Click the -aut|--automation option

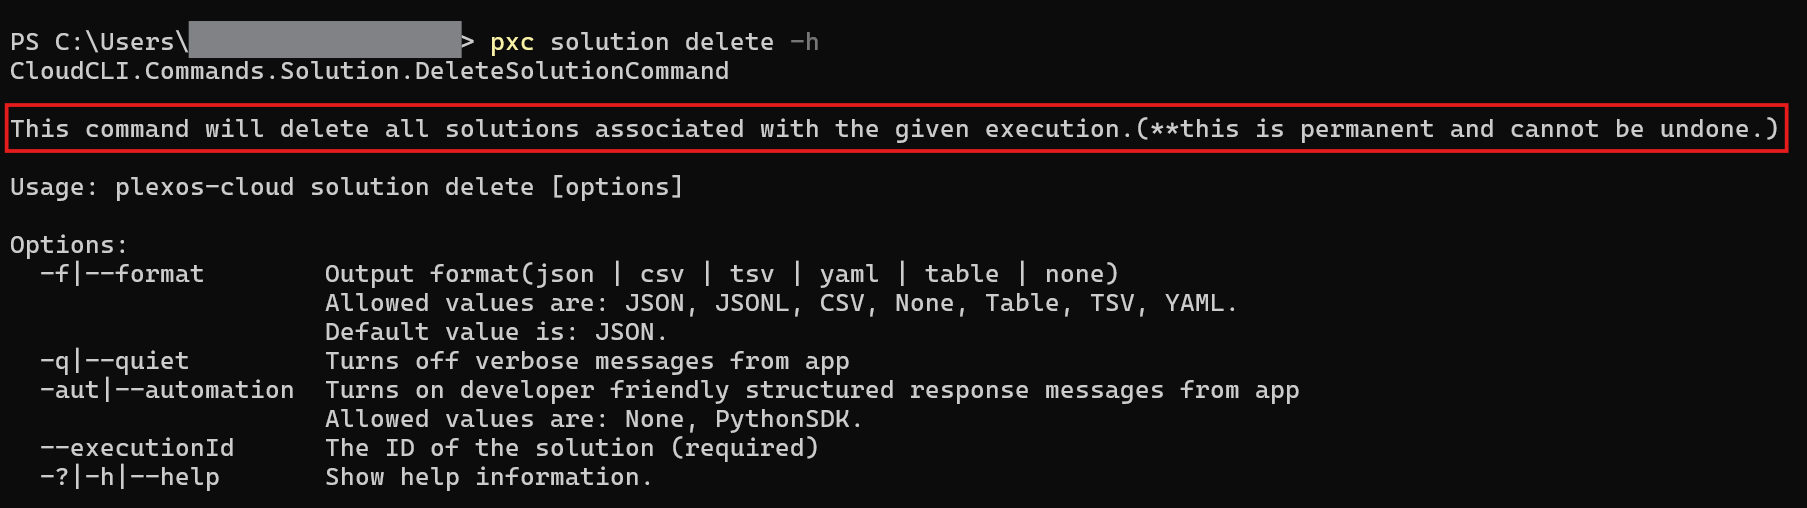167,390
